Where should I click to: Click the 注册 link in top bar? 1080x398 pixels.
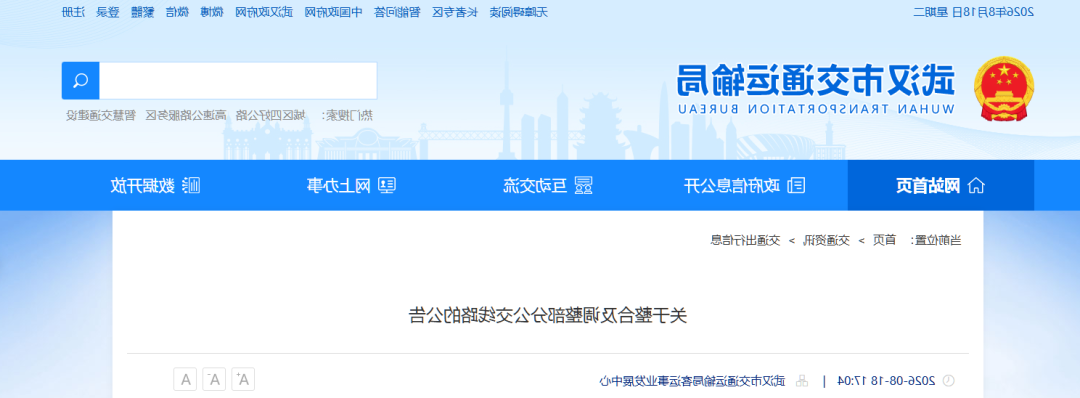(73, 12)
